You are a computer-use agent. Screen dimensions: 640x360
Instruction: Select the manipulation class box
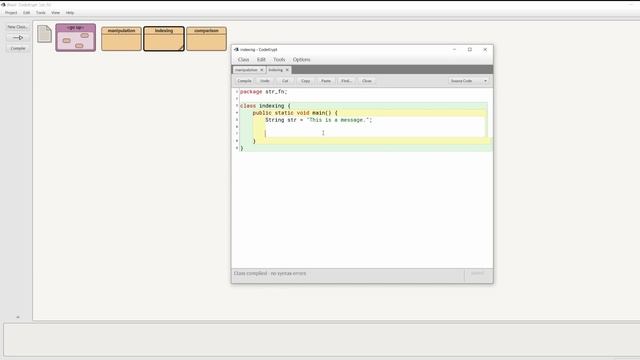click(121, 39)
